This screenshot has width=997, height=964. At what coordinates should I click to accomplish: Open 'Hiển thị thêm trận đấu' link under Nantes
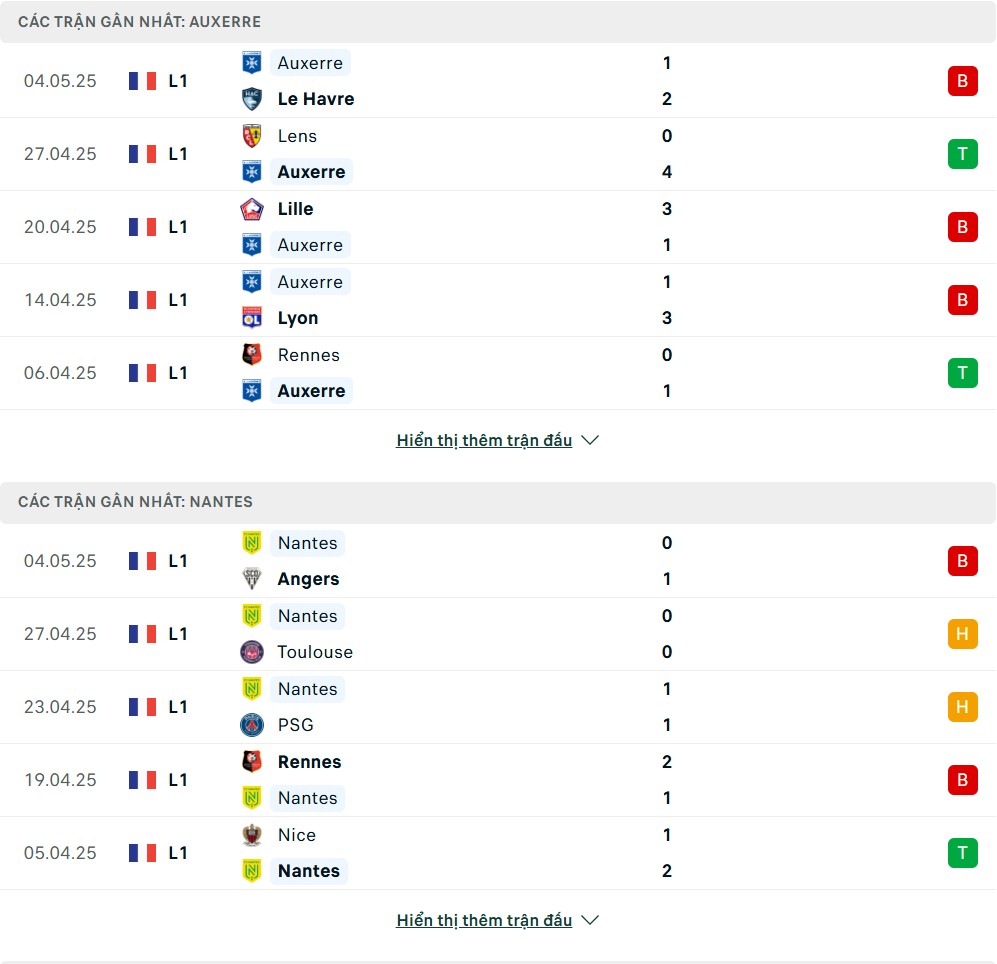484,920
